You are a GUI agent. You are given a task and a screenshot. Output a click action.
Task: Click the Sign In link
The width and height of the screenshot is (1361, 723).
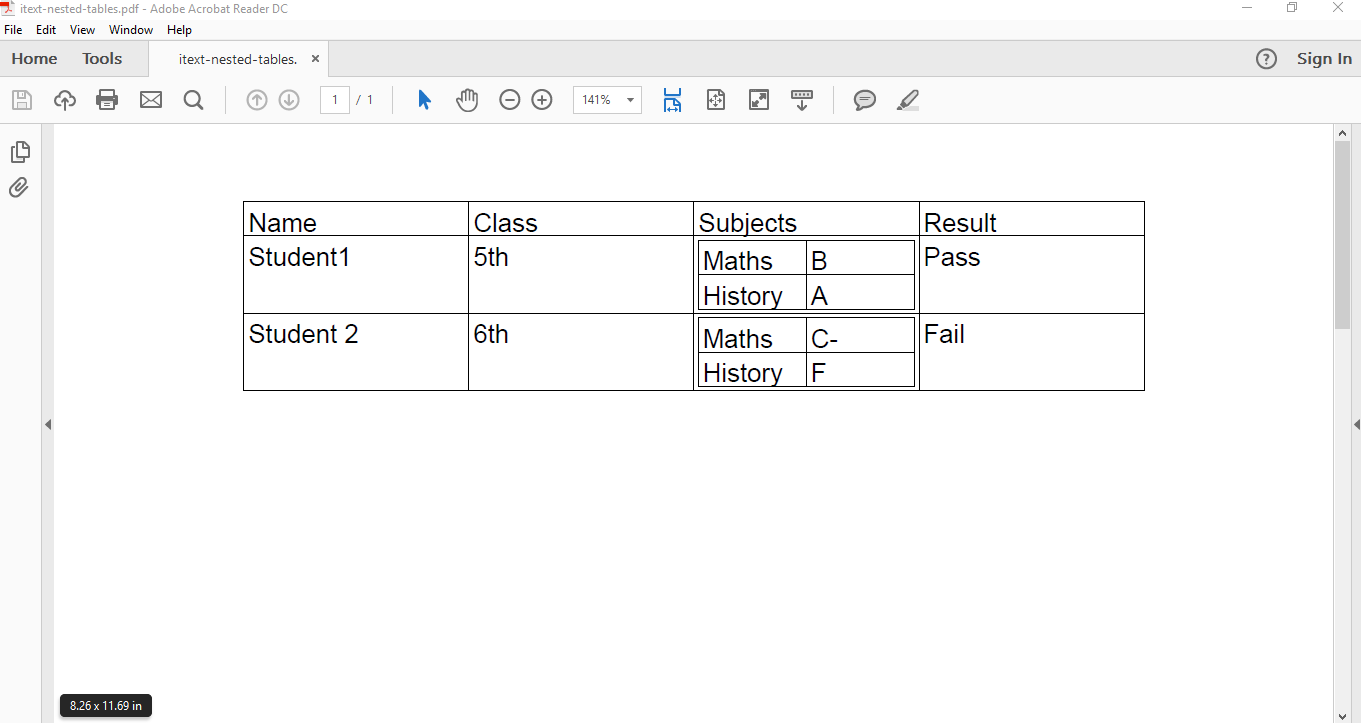pyautogui.click(x=1324, y=59)
